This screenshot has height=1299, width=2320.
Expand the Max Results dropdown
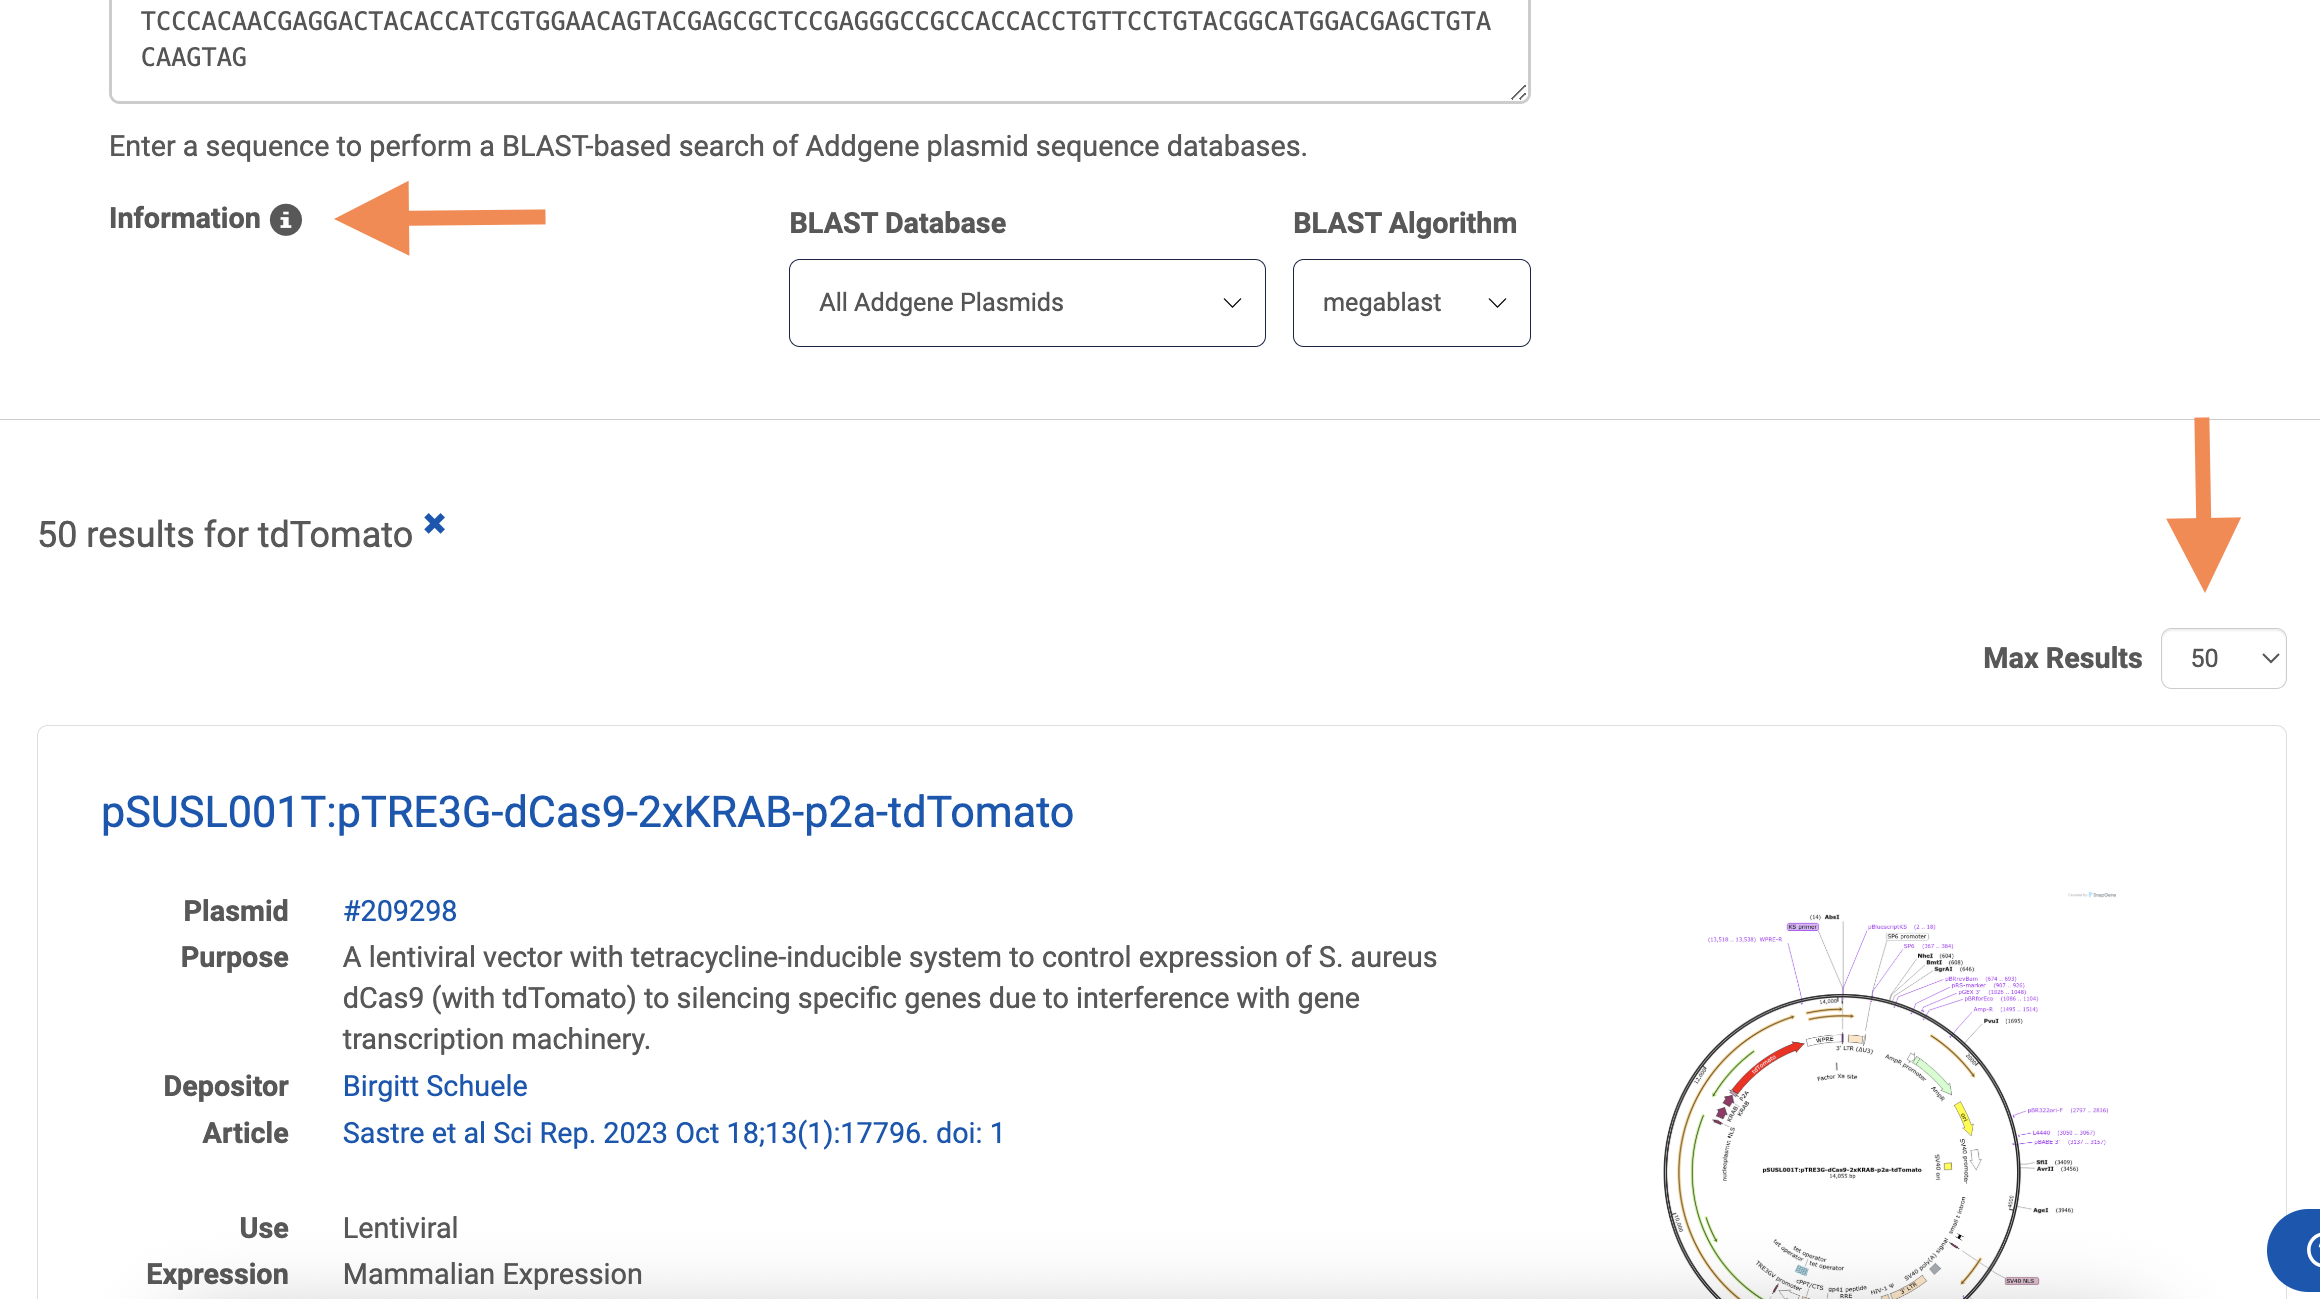2223,658
